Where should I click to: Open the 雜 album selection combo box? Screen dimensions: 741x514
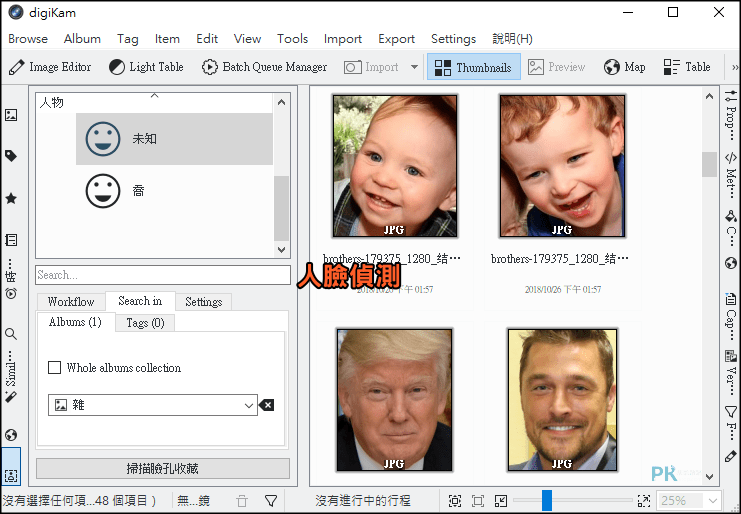153,405
